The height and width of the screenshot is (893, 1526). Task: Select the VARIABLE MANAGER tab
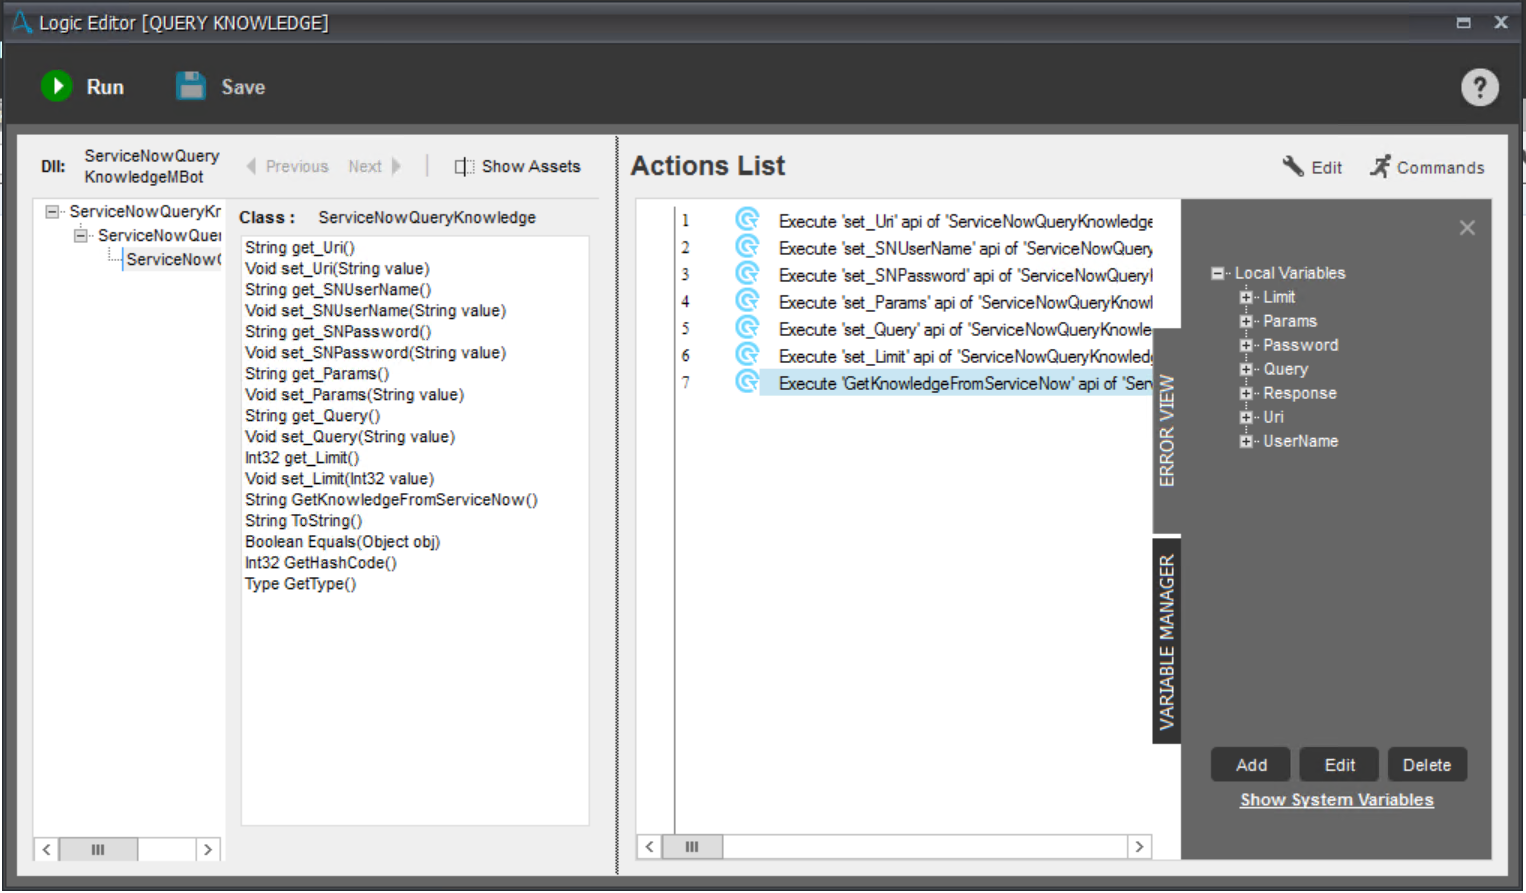tap(1167, 641)
